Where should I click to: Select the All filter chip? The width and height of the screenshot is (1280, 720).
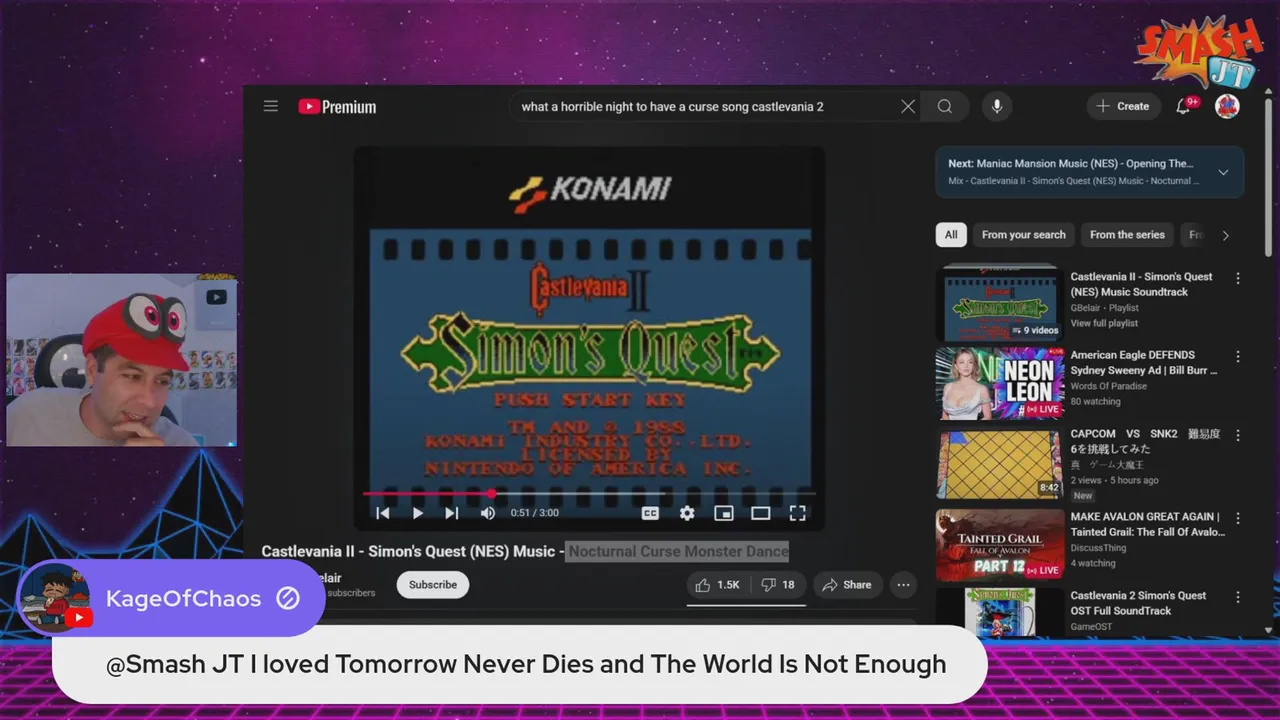[951, 235]
